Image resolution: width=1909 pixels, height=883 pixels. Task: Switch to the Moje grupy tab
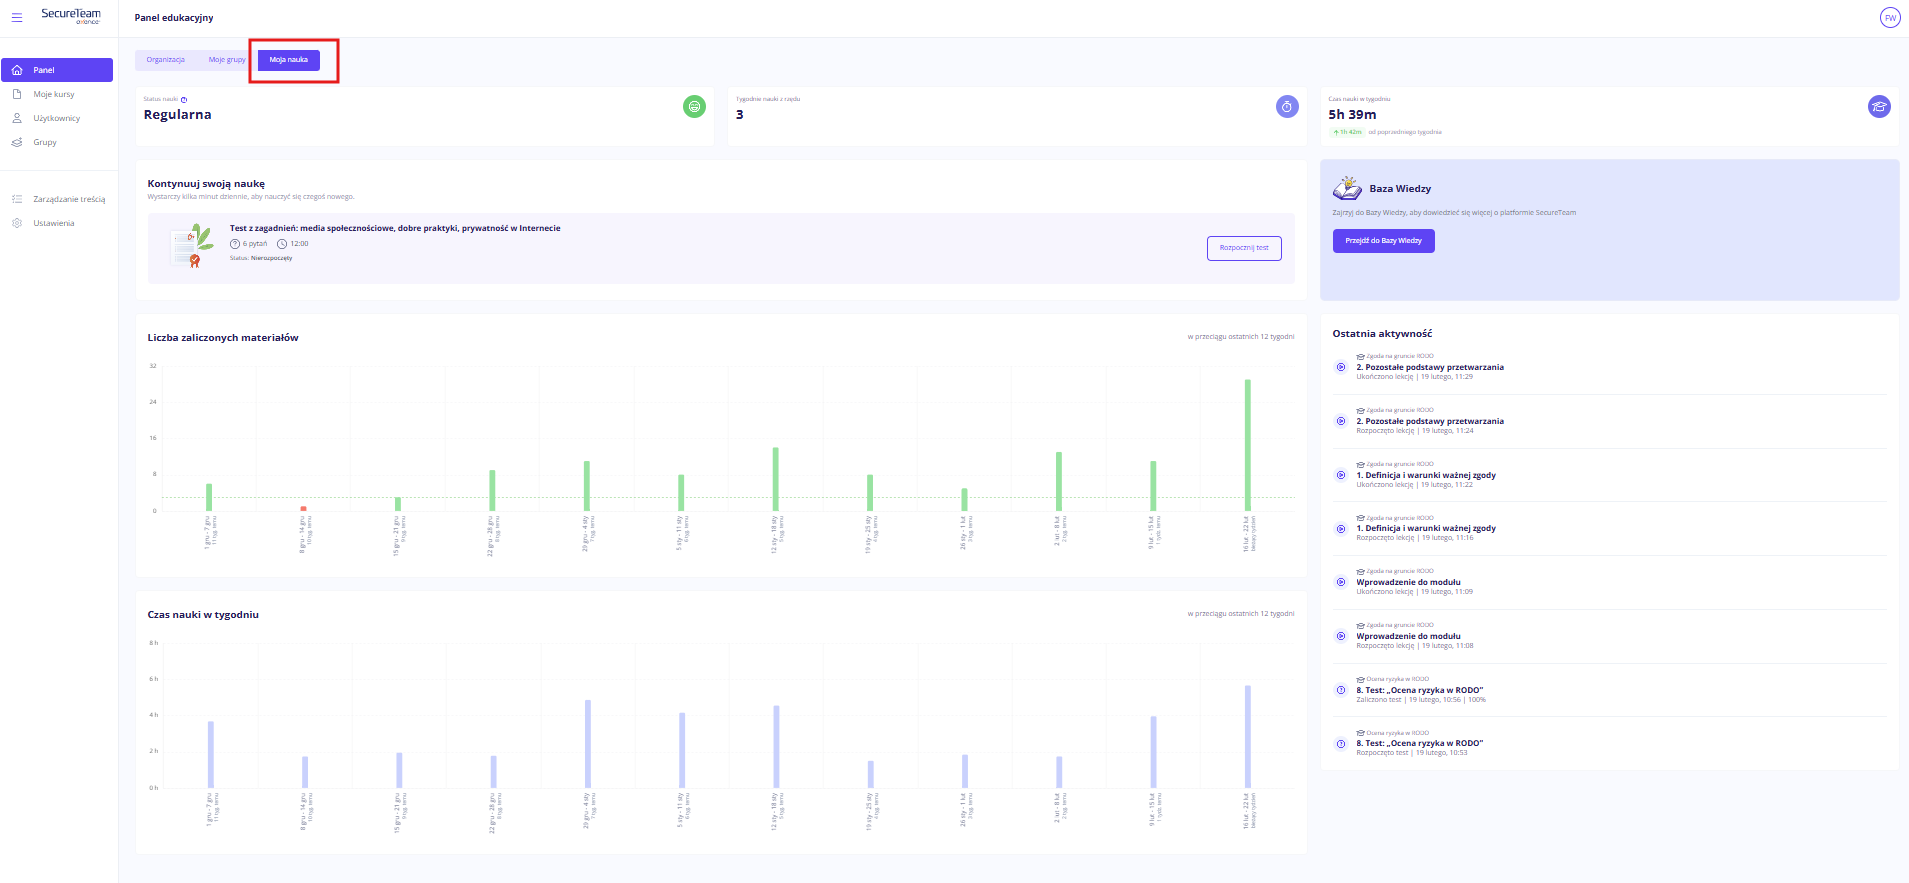click(x=227, y=60)
